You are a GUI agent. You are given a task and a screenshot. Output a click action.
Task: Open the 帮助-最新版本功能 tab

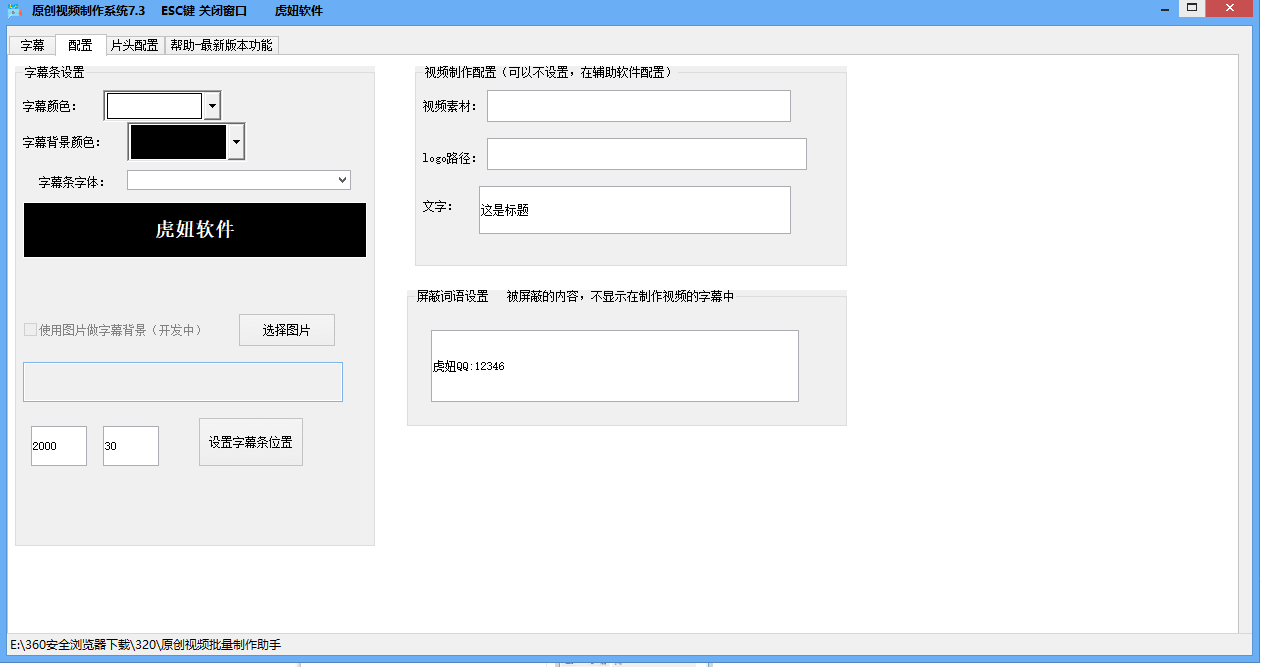[x=221, y=45]
